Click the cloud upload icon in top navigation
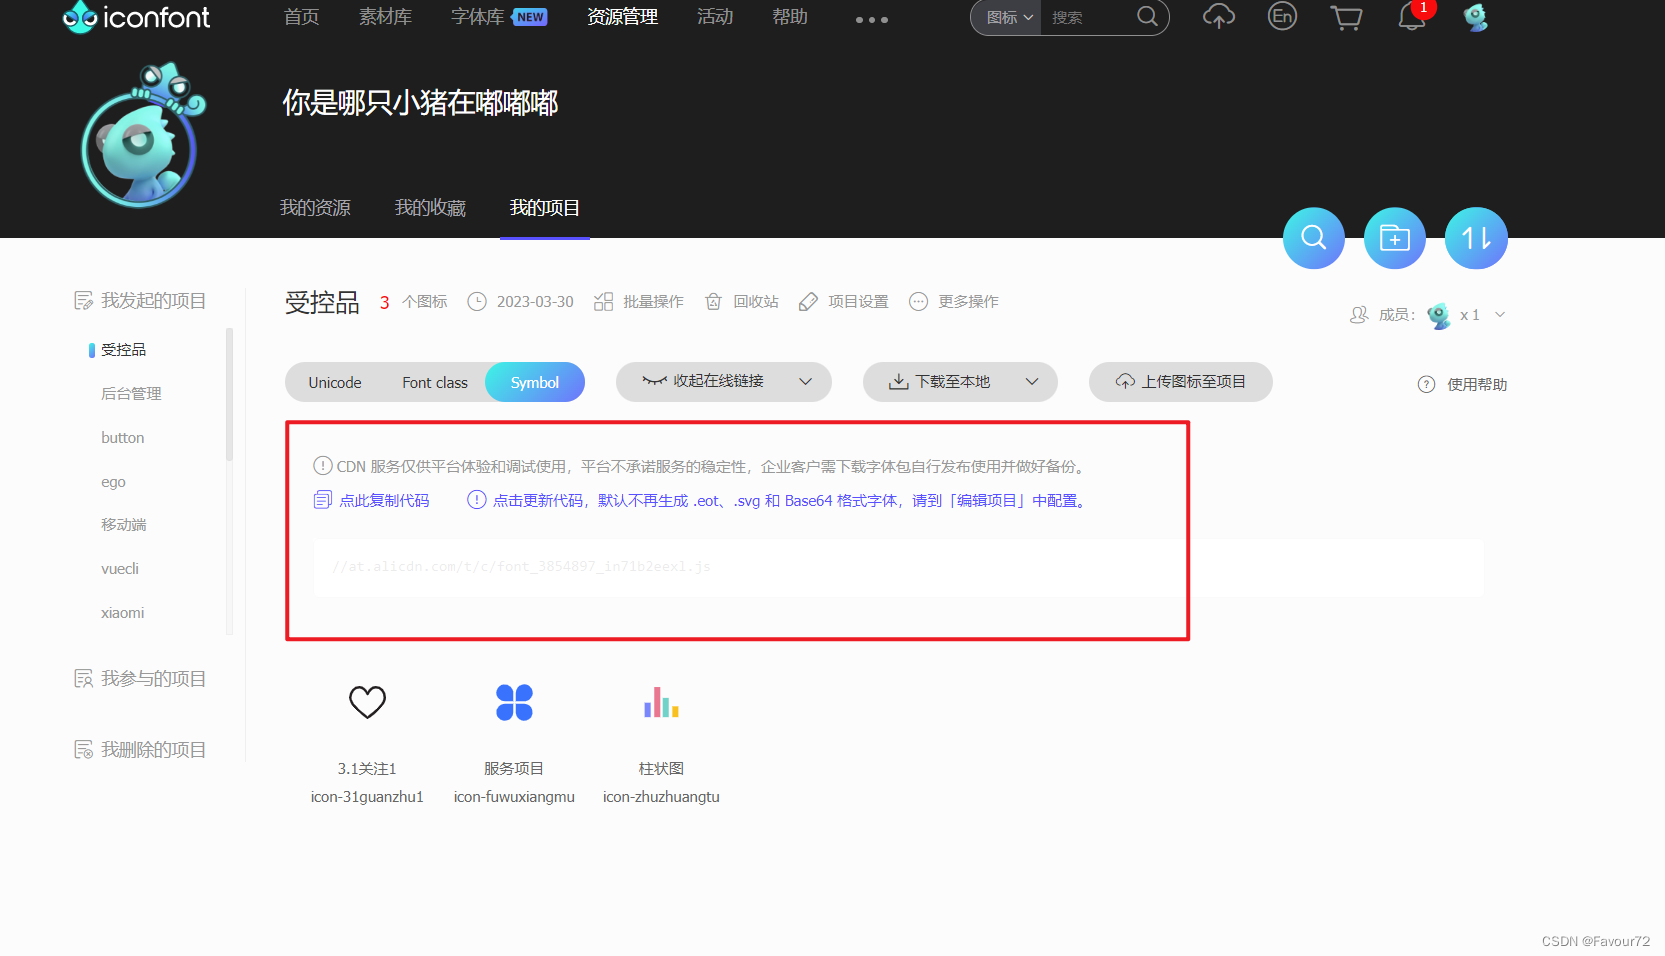 pos(1218,17)
